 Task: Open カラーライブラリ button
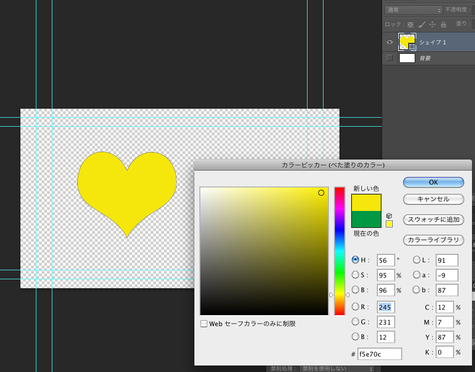433,240
